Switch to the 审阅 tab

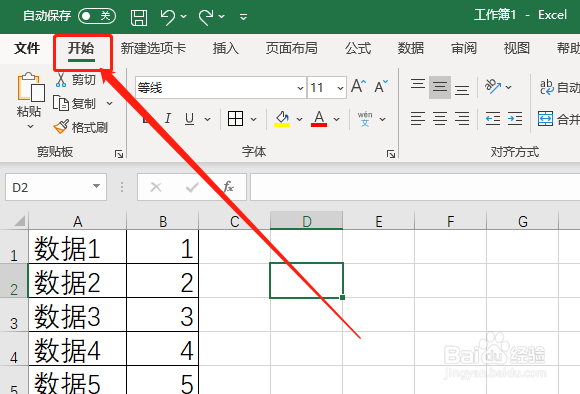click(x=463, y=48)
